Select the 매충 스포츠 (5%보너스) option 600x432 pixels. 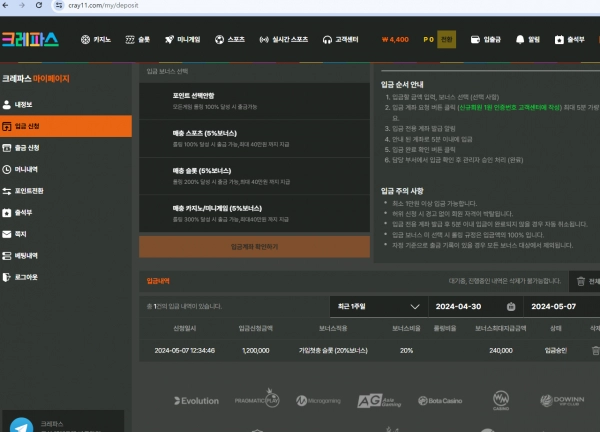(x=254, y=138)
